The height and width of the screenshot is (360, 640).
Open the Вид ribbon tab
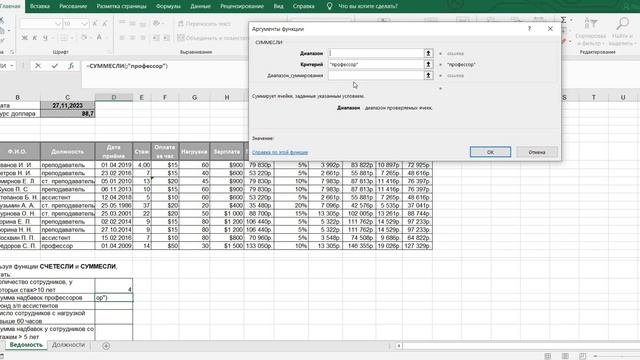click(278, 6)
